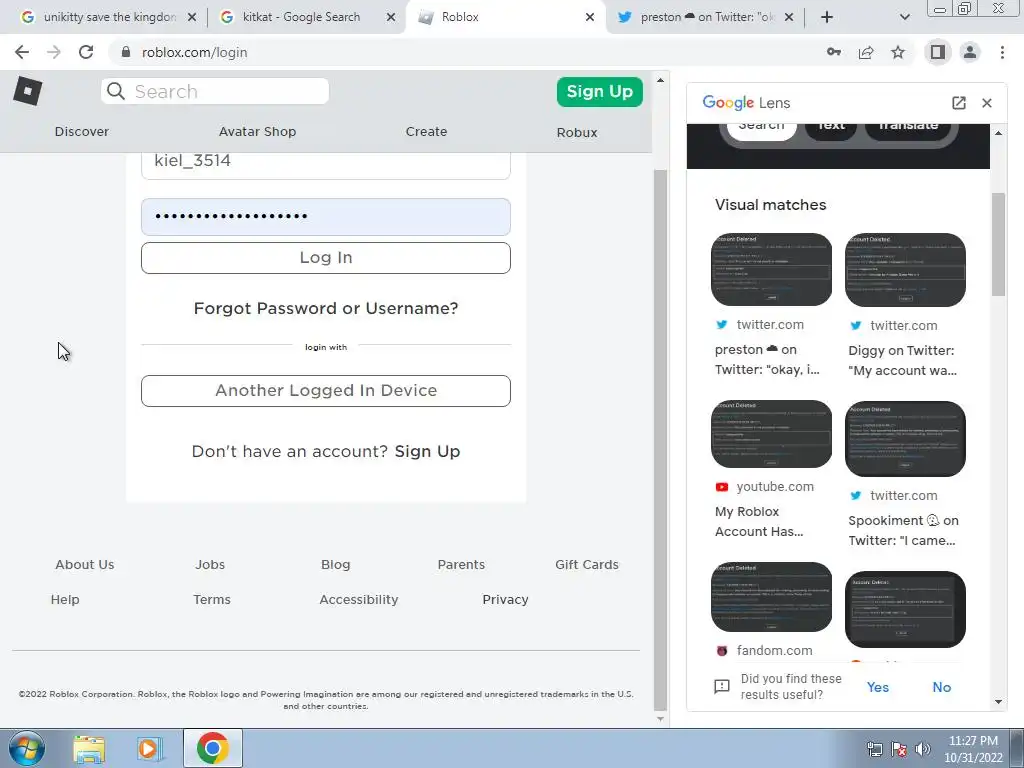1024x768 pixels.
Task: Go back with browser back arrow
Action: click(22, 52)
